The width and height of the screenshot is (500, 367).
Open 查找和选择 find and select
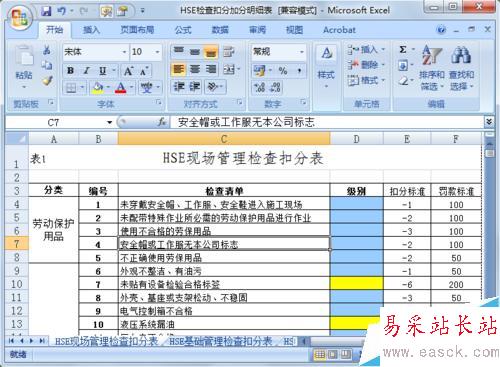[462, 68]
